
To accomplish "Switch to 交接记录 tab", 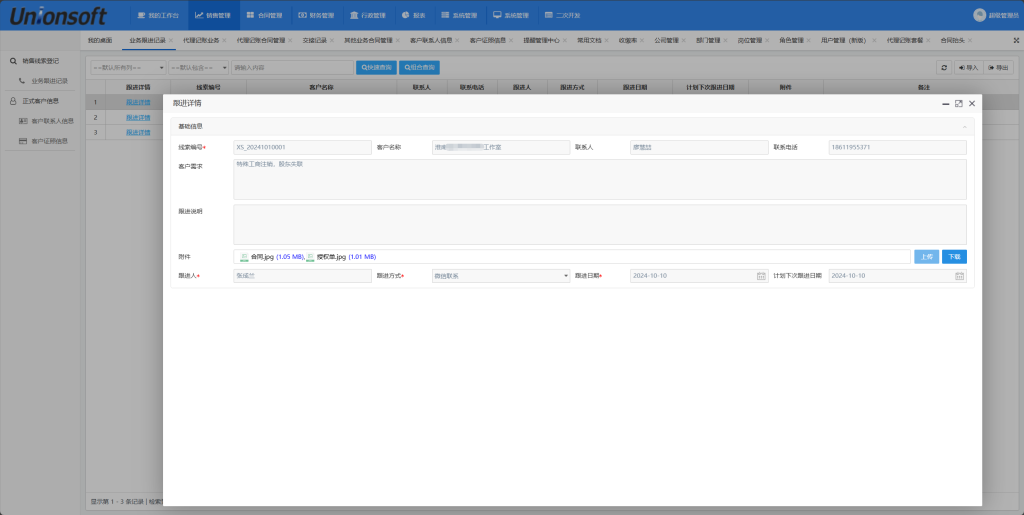I will (x=314, y=40).
